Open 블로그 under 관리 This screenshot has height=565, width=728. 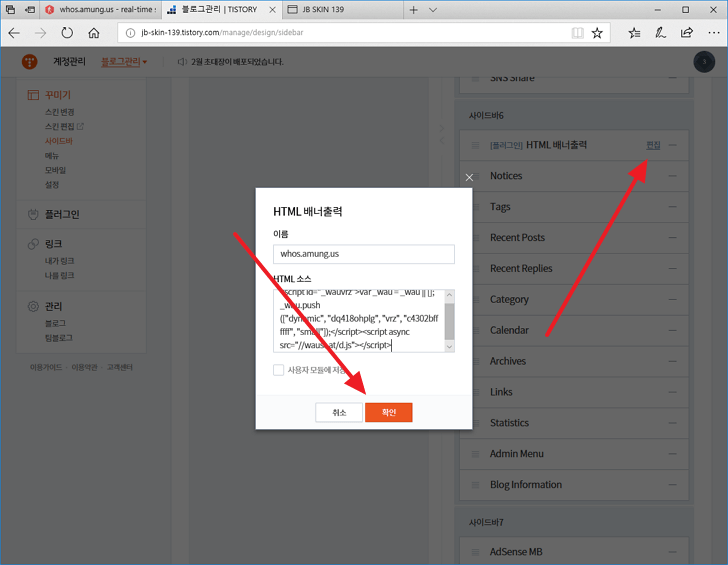(55, 323)
